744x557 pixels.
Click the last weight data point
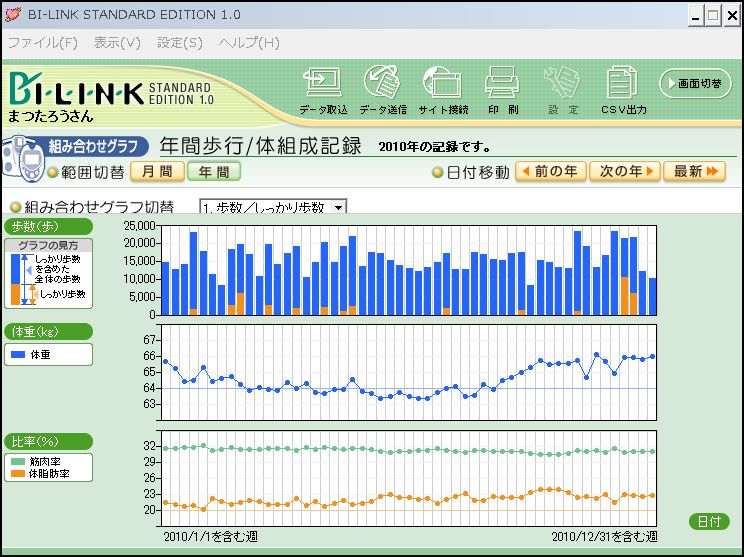pyautogui.click(x=653, y=356)
